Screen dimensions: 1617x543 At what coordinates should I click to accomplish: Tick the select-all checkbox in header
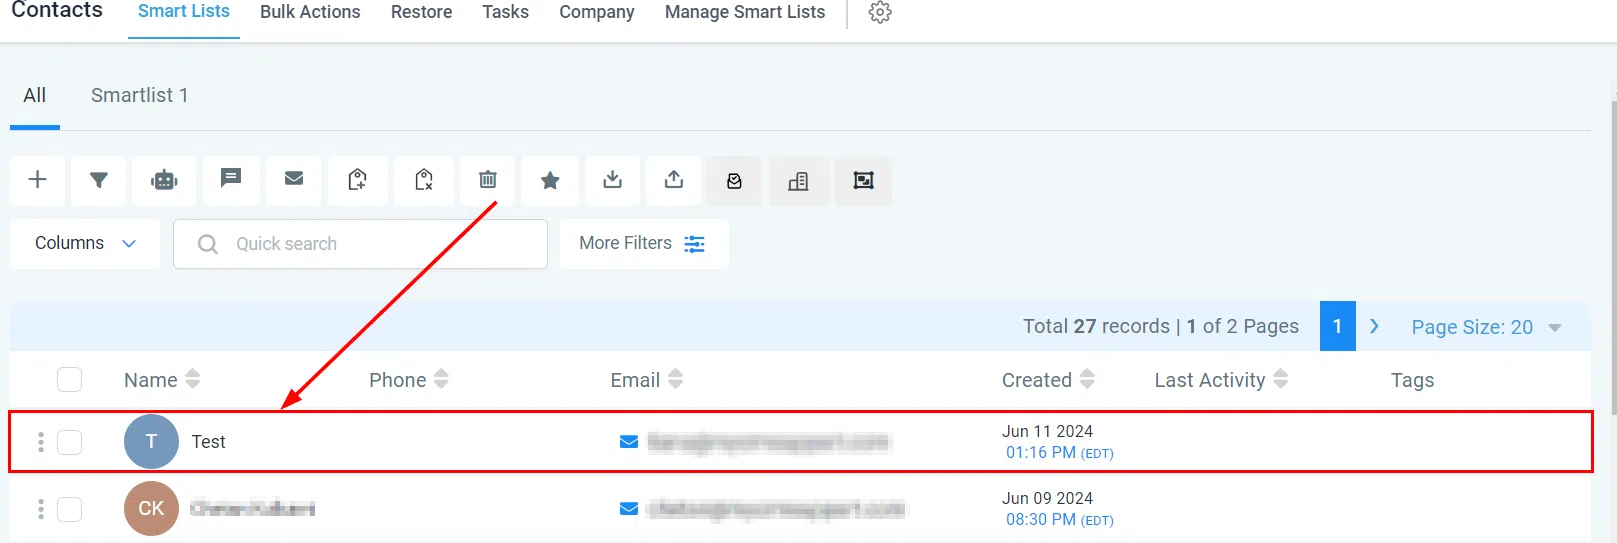click(x=69, y=380)
